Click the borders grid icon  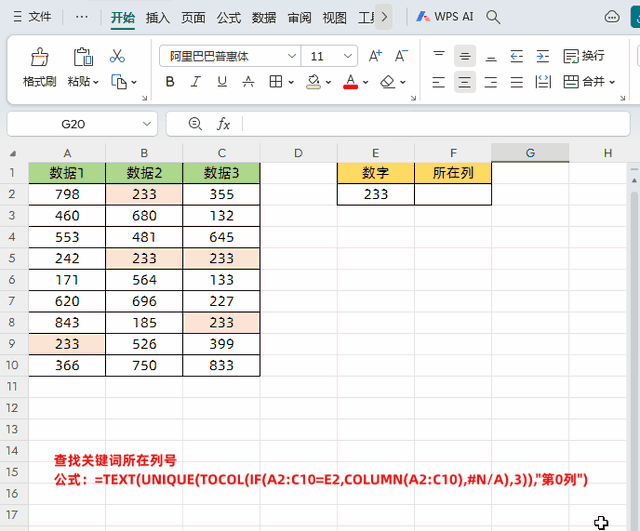pyautogui.click(x=276, y=82)
